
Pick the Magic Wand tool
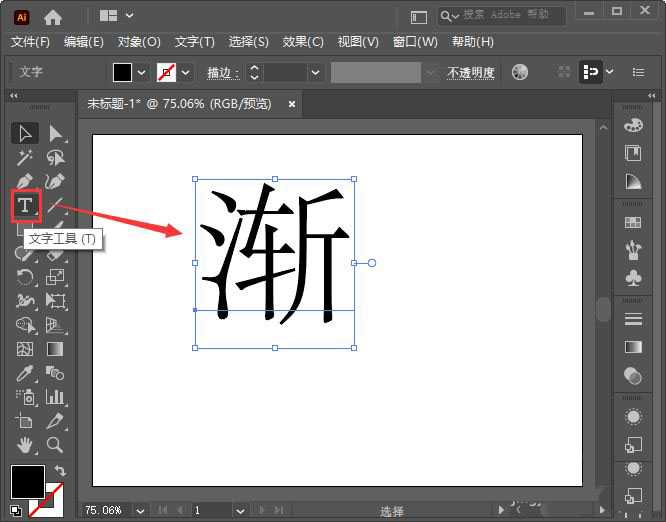25,158
